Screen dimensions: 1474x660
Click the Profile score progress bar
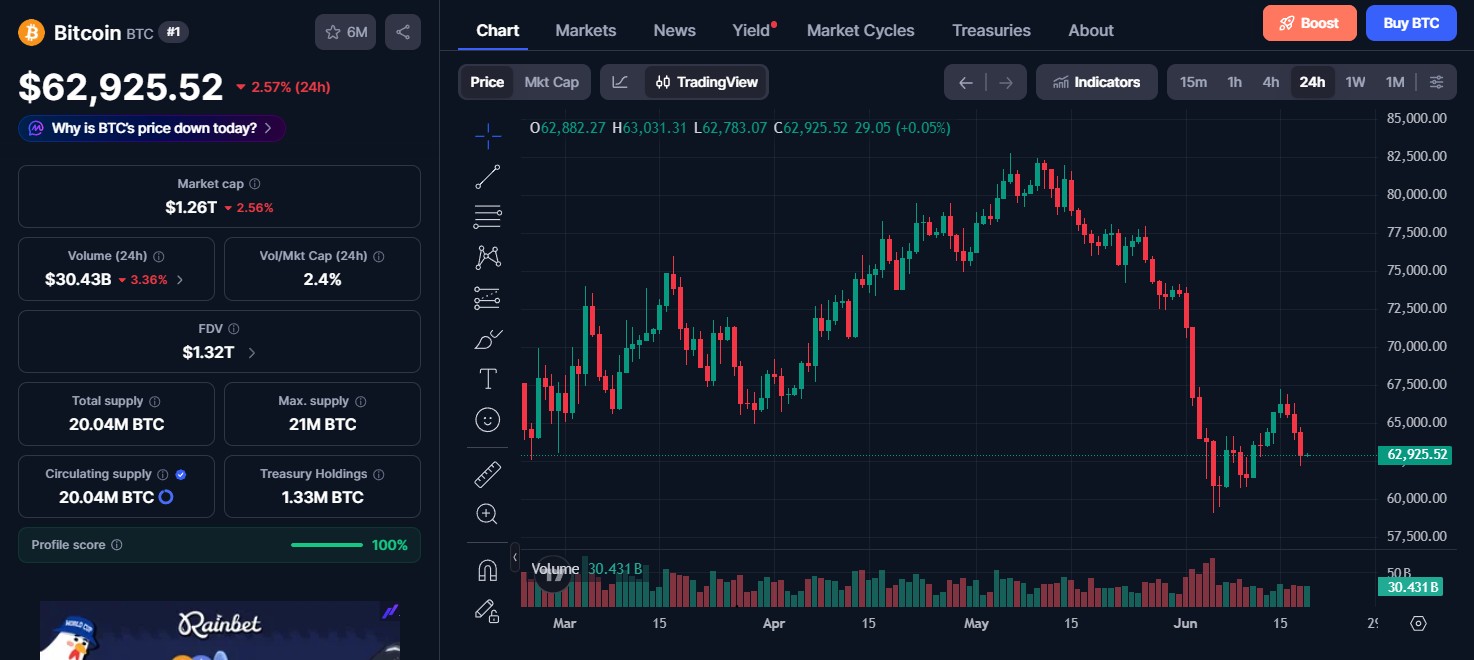pos(327,545)
